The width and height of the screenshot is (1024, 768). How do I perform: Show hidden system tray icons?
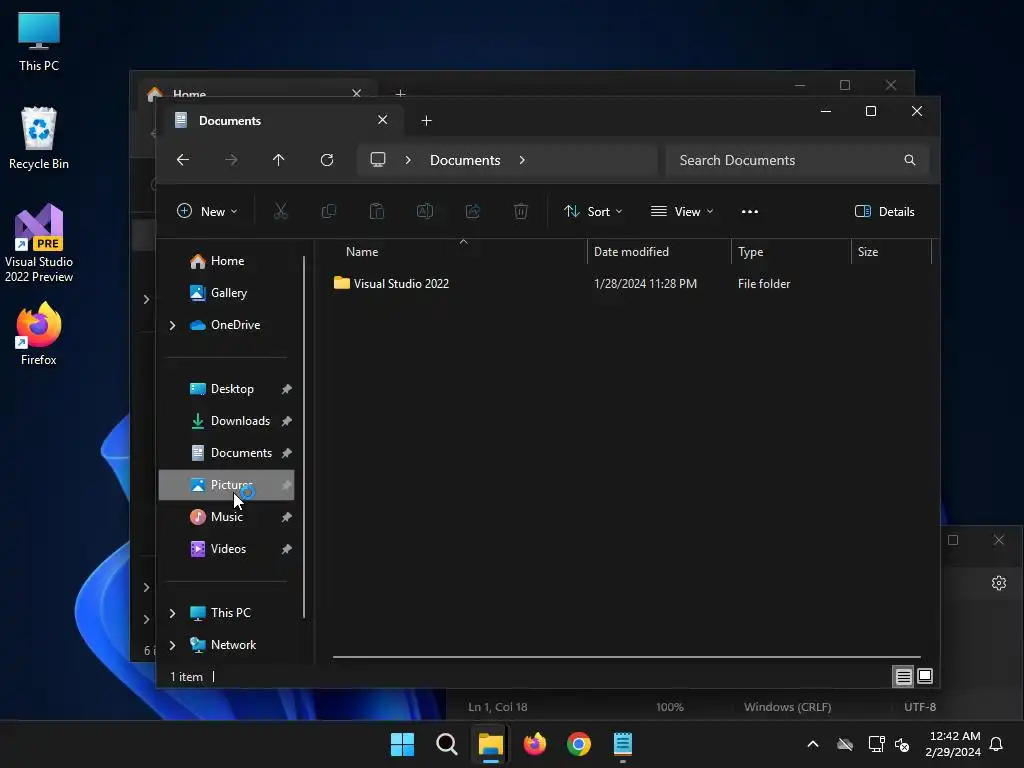[813, 744]
